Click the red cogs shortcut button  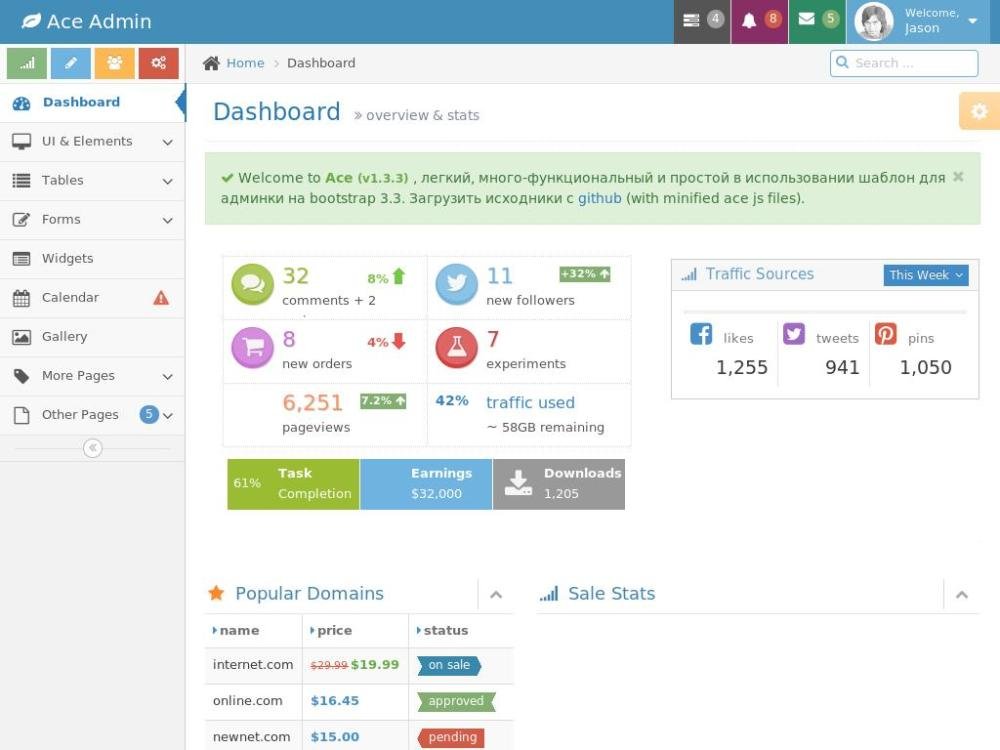(x=158, y=63)
